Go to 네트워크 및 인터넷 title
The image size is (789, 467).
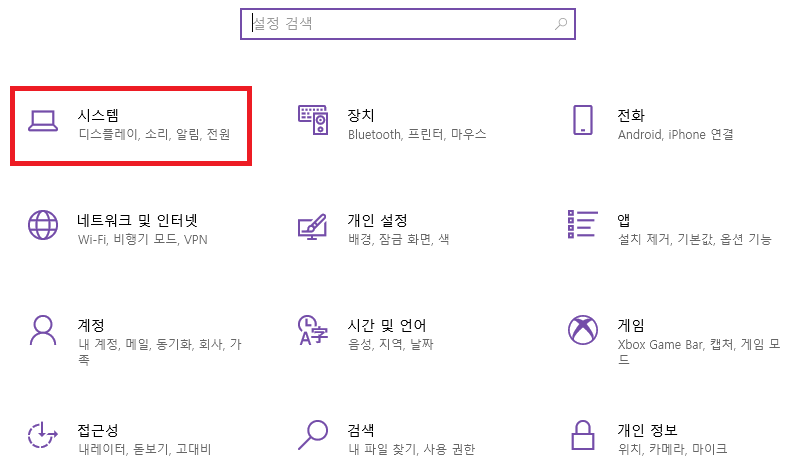click(x=137, y=220)
